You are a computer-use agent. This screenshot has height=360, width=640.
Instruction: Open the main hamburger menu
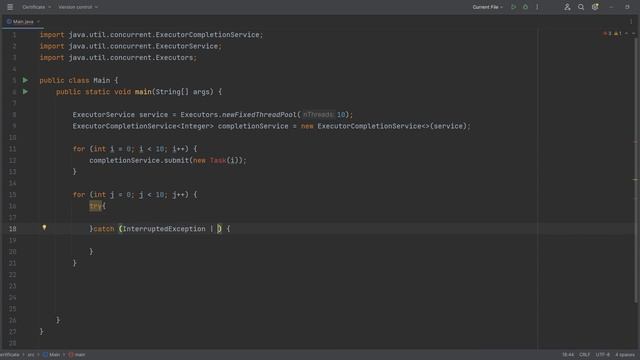pos(10,7)
